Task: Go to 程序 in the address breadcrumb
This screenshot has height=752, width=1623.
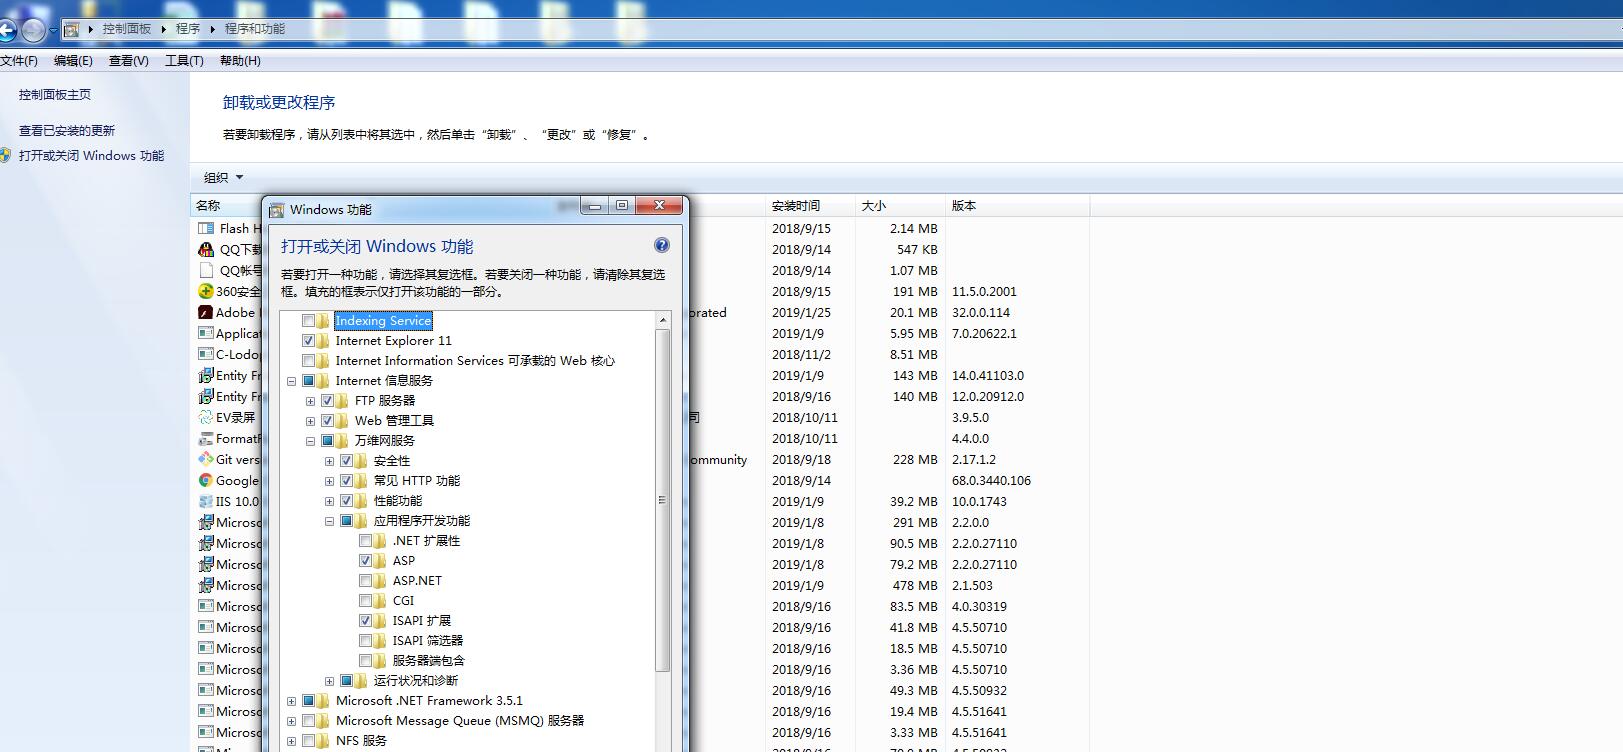Action: click(x=188, y=29)
